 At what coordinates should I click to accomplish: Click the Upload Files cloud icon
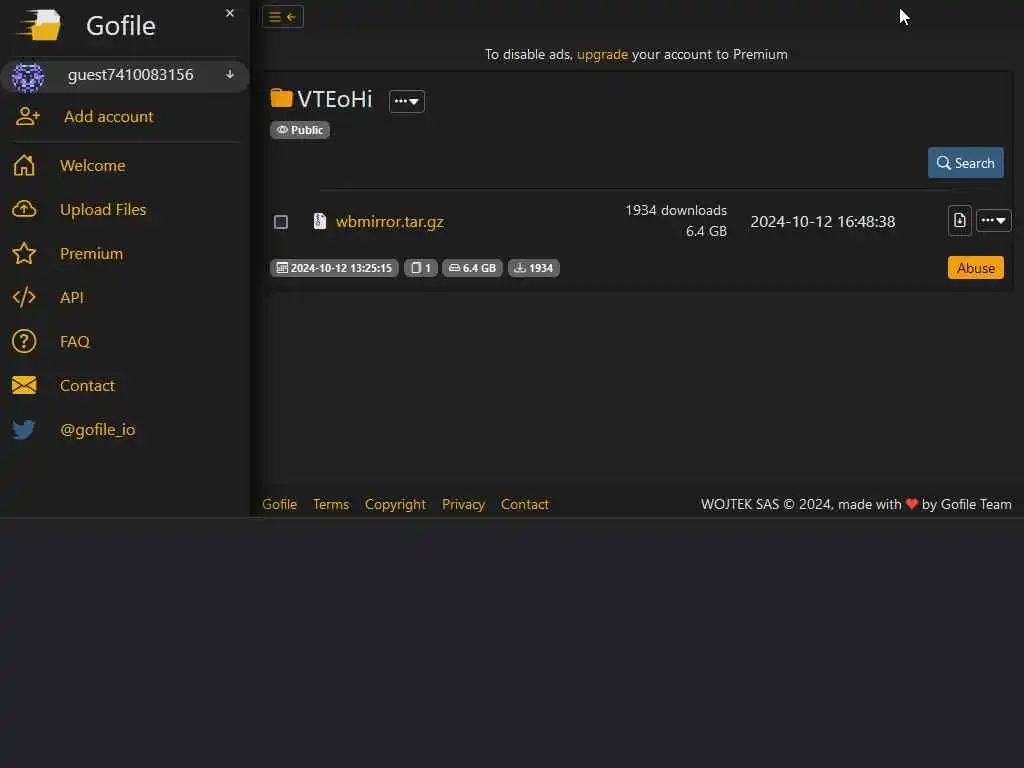pos(24,209)
